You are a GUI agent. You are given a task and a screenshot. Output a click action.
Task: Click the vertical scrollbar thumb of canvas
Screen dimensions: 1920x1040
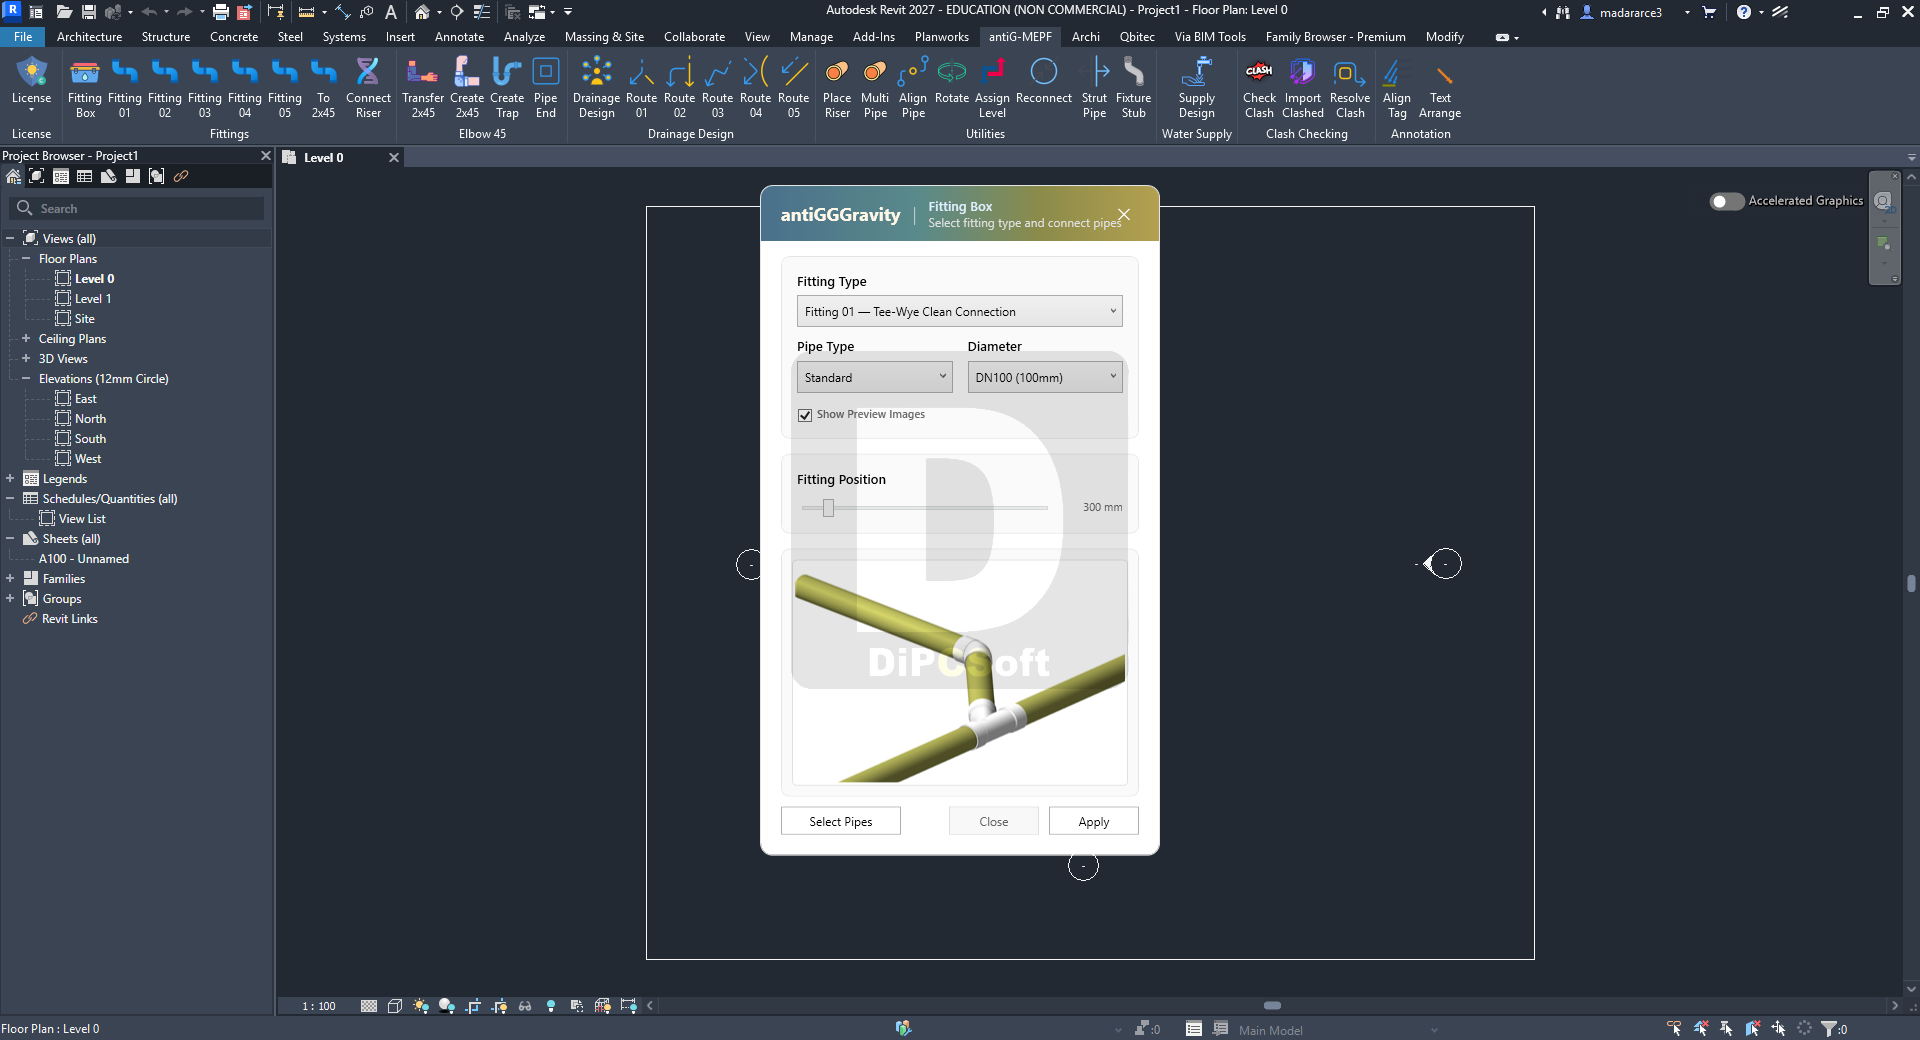(x=1911, y=583)
